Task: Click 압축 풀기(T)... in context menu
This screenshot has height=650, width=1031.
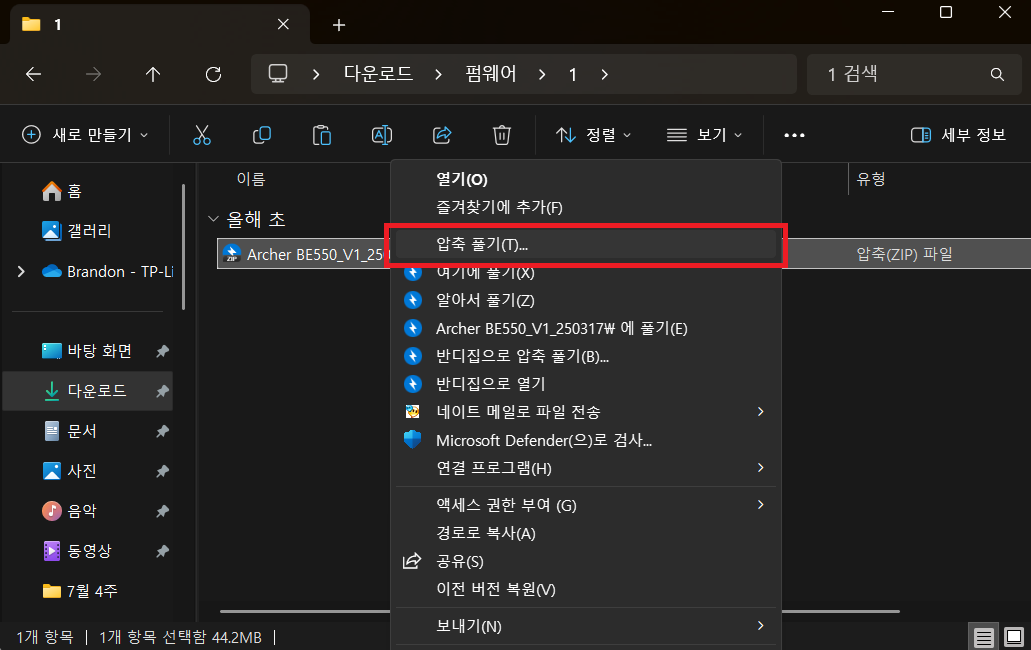Action: click(586, 244)
